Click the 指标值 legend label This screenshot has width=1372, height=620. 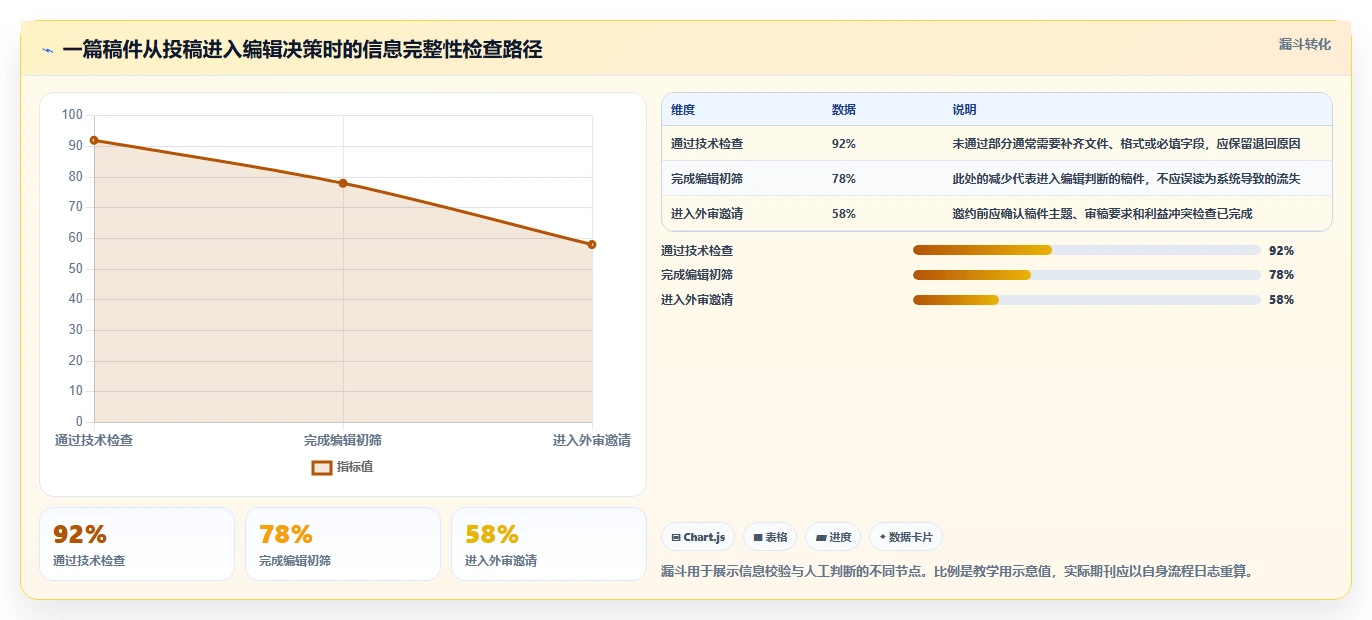[x=355, y=467]
